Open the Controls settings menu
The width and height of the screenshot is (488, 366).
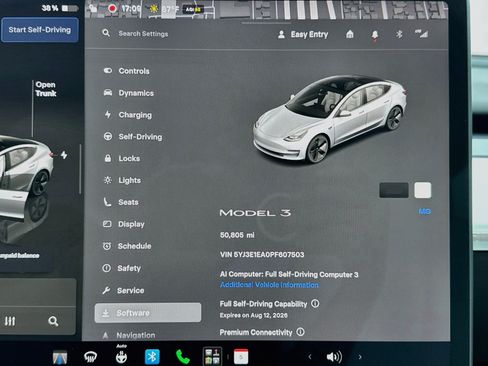127,71
